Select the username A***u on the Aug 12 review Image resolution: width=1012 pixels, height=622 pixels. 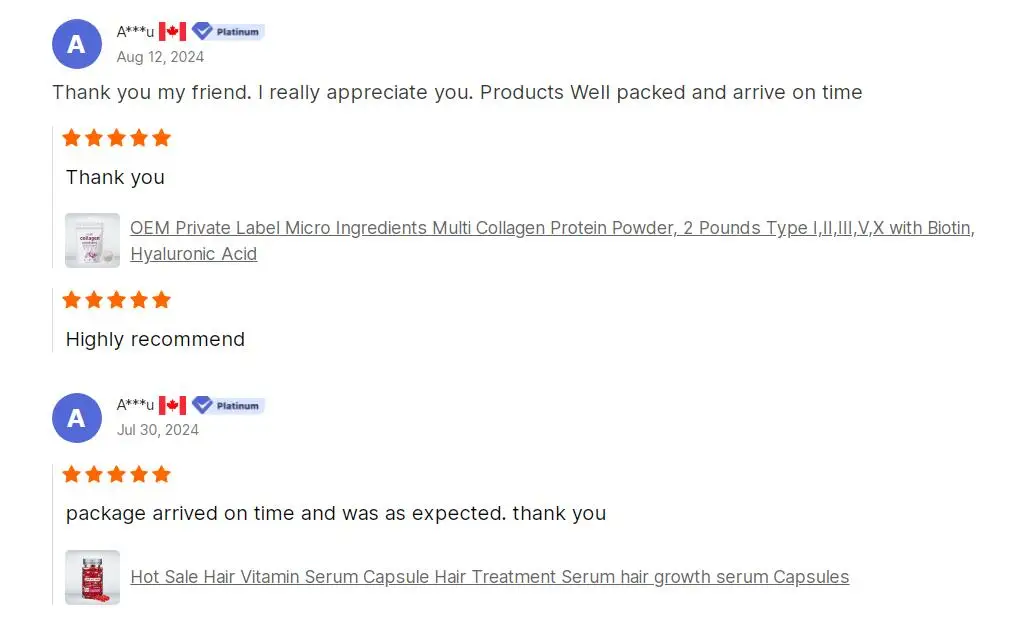click(135, 32)
